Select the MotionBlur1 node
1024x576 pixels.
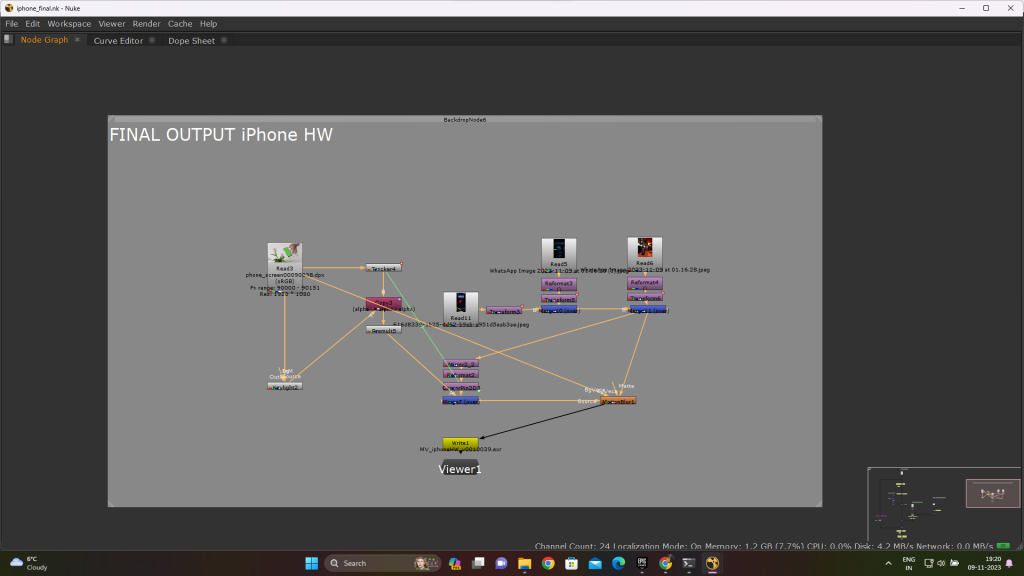[x=618, y=401]
